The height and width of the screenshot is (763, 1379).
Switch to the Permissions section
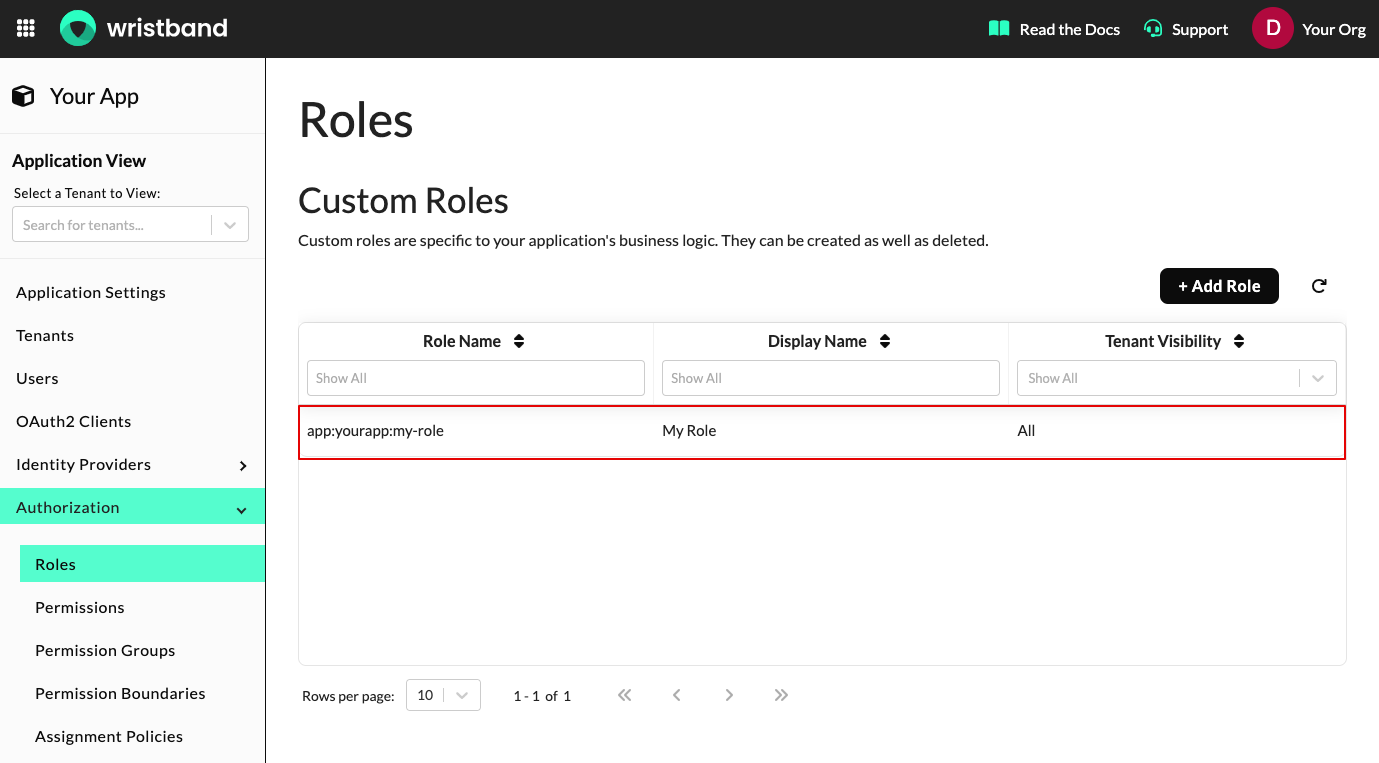[79, 607]
